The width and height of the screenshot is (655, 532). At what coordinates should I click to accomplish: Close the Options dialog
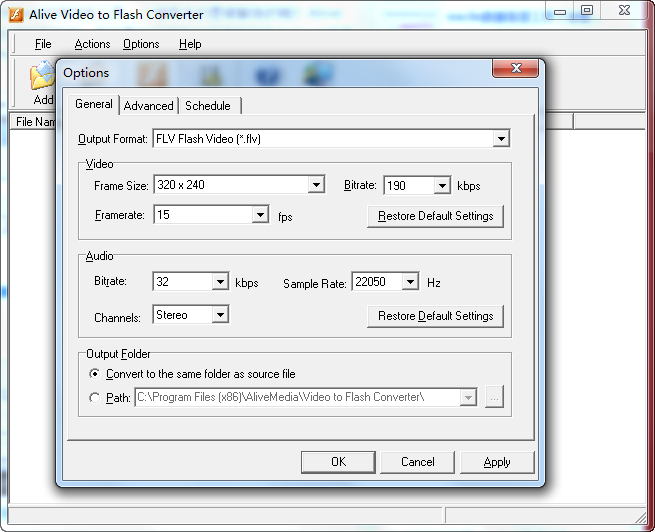pos(516,68)
